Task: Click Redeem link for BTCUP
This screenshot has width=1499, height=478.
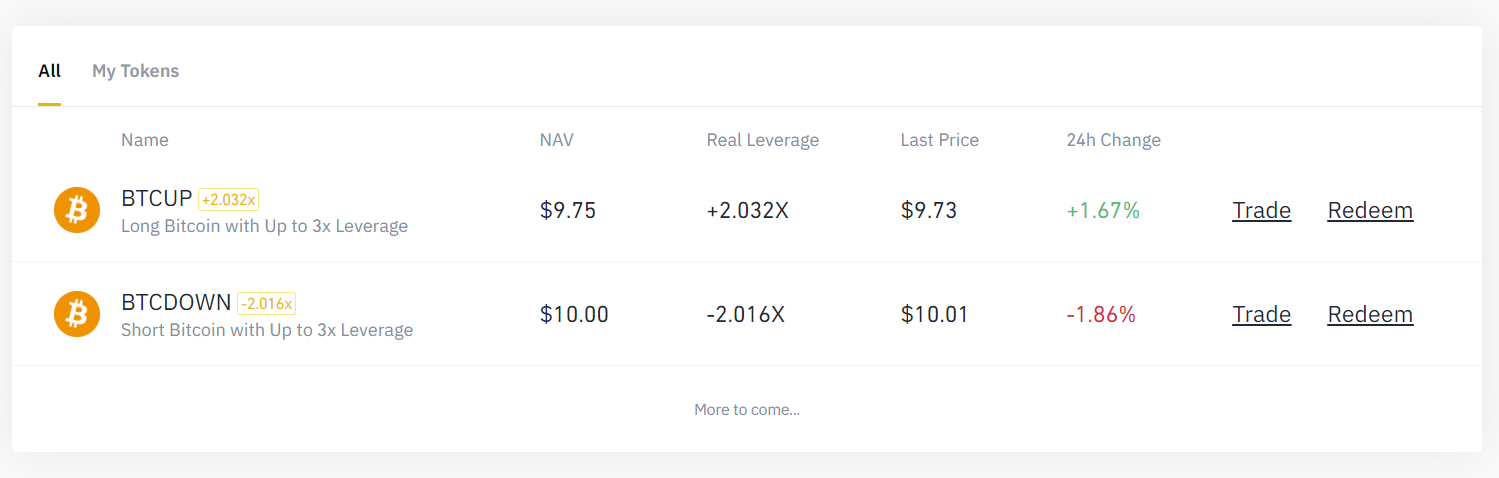Action: 1370,210
